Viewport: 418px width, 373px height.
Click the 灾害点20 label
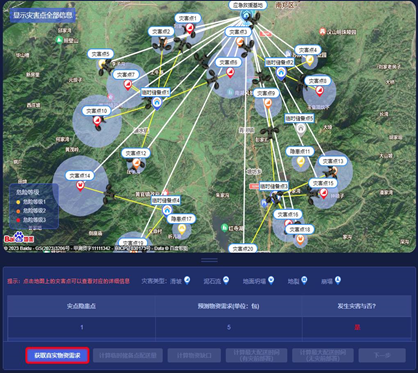(x=243, y=249)
